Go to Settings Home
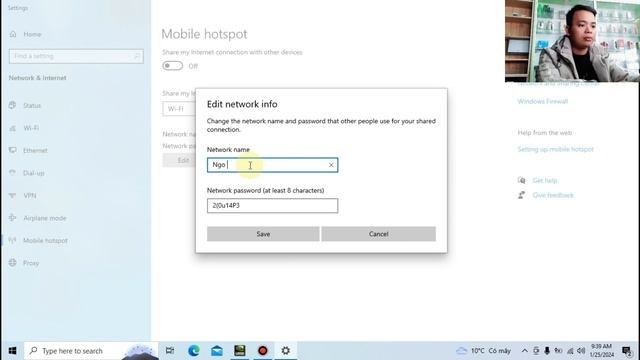The width and height of the screenshot is (640, 360). [x=32, y=34]
